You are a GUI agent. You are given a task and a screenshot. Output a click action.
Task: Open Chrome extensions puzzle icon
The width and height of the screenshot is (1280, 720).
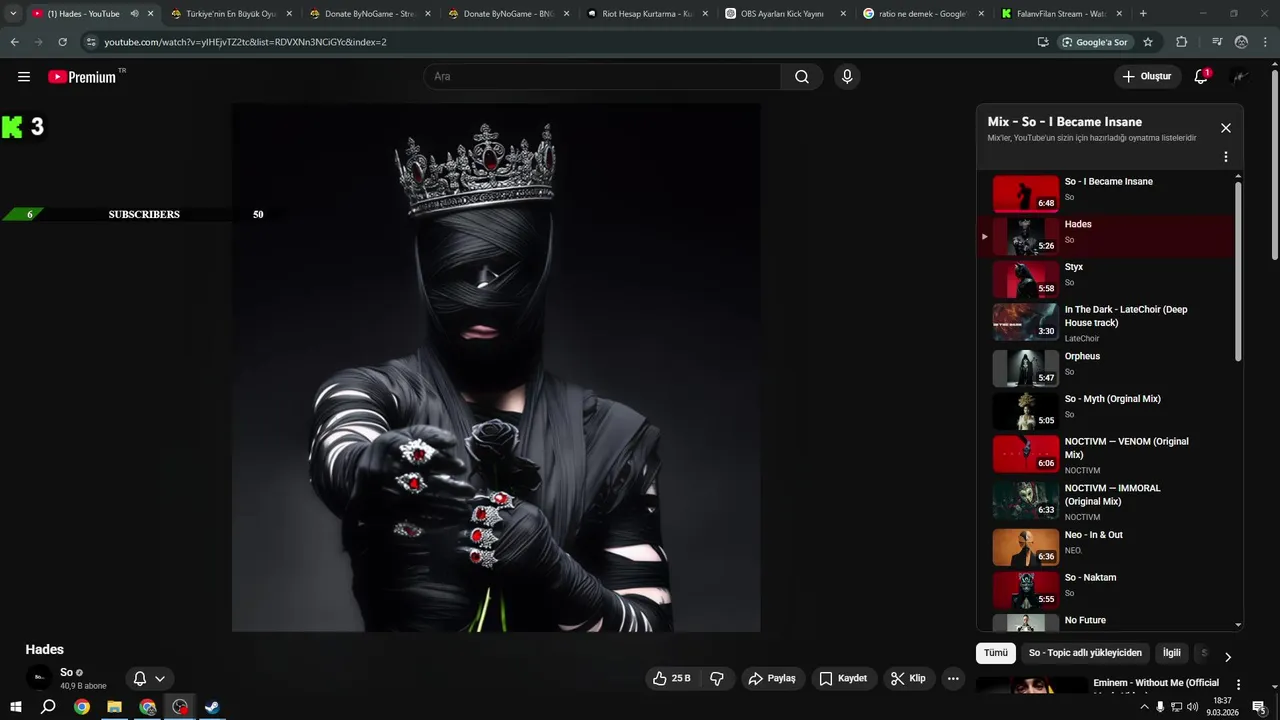pyautogui.click(x=1181, y=42)
